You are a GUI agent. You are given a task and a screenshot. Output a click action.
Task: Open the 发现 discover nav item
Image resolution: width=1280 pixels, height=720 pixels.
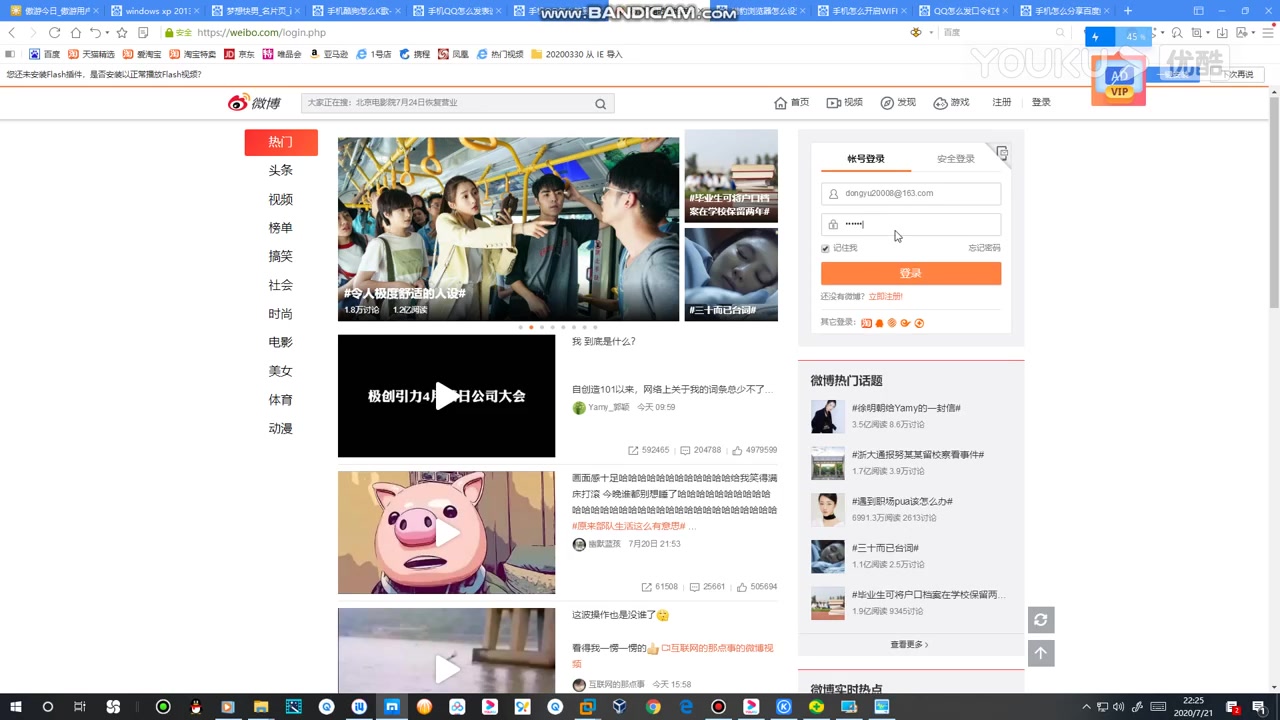point(897,102)
